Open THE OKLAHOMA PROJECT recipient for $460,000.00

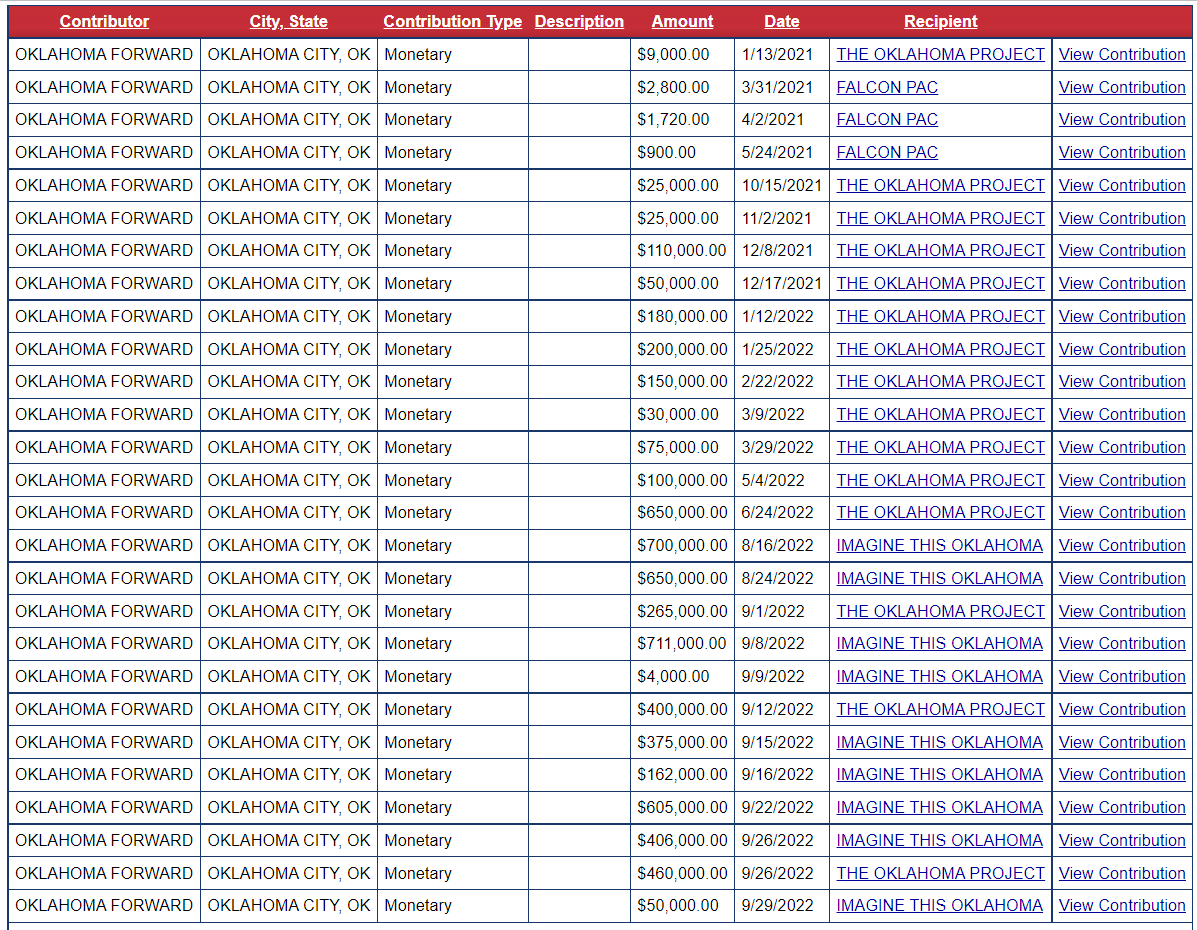(x=940, y=873)
